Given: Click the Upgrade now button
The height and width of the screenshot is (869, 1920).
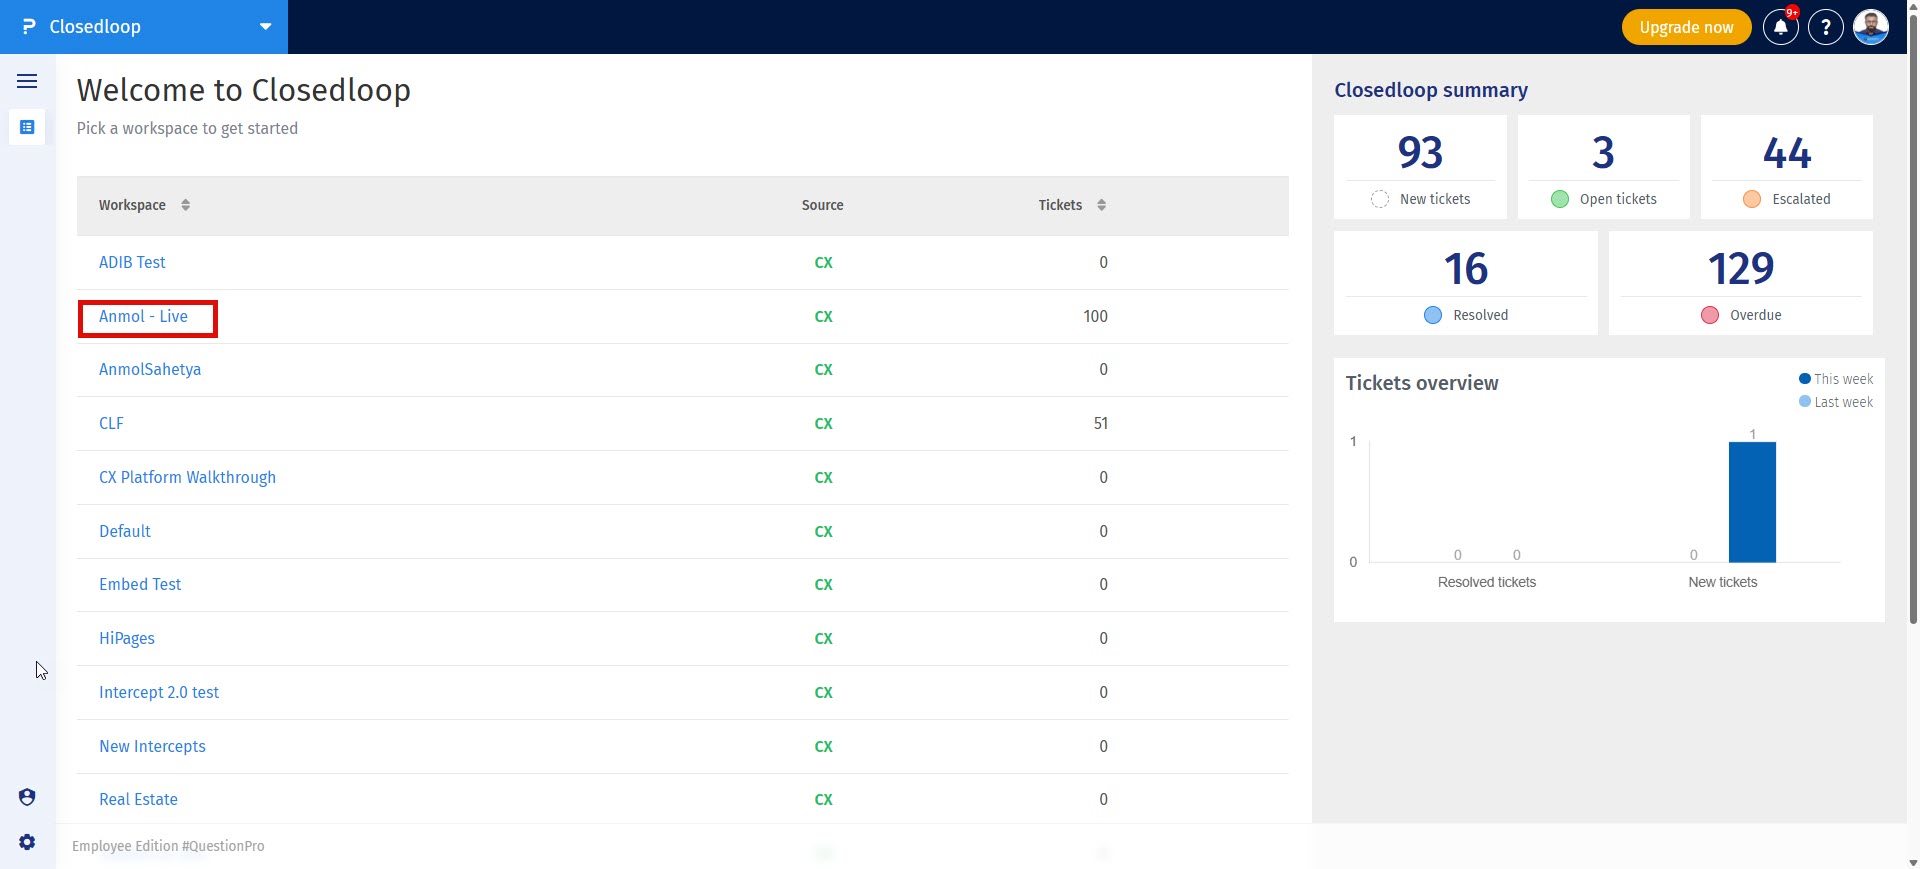Looking at the screenshot, I should 1686,27.
